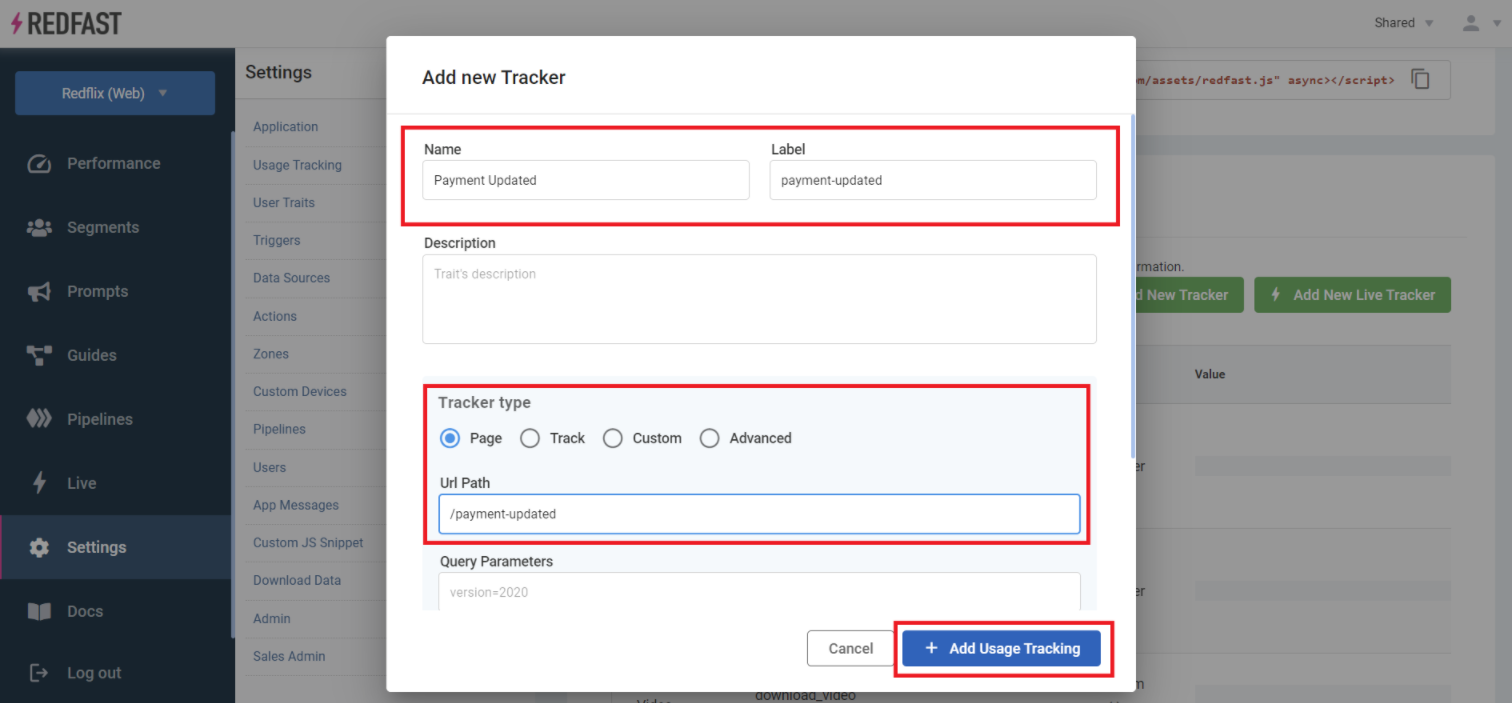
Task: Open Pipelines entry in Settings list
Action: (279, 429)
